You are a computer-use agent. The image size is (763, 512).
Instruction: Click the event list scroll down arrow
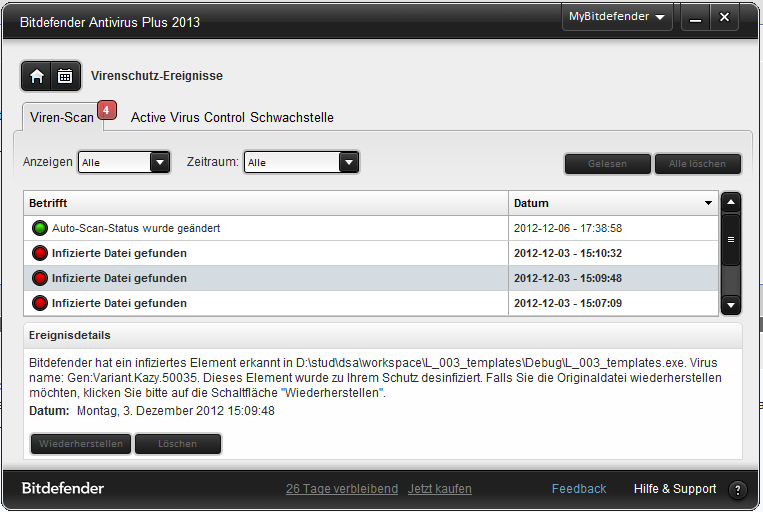pos(731,306)
